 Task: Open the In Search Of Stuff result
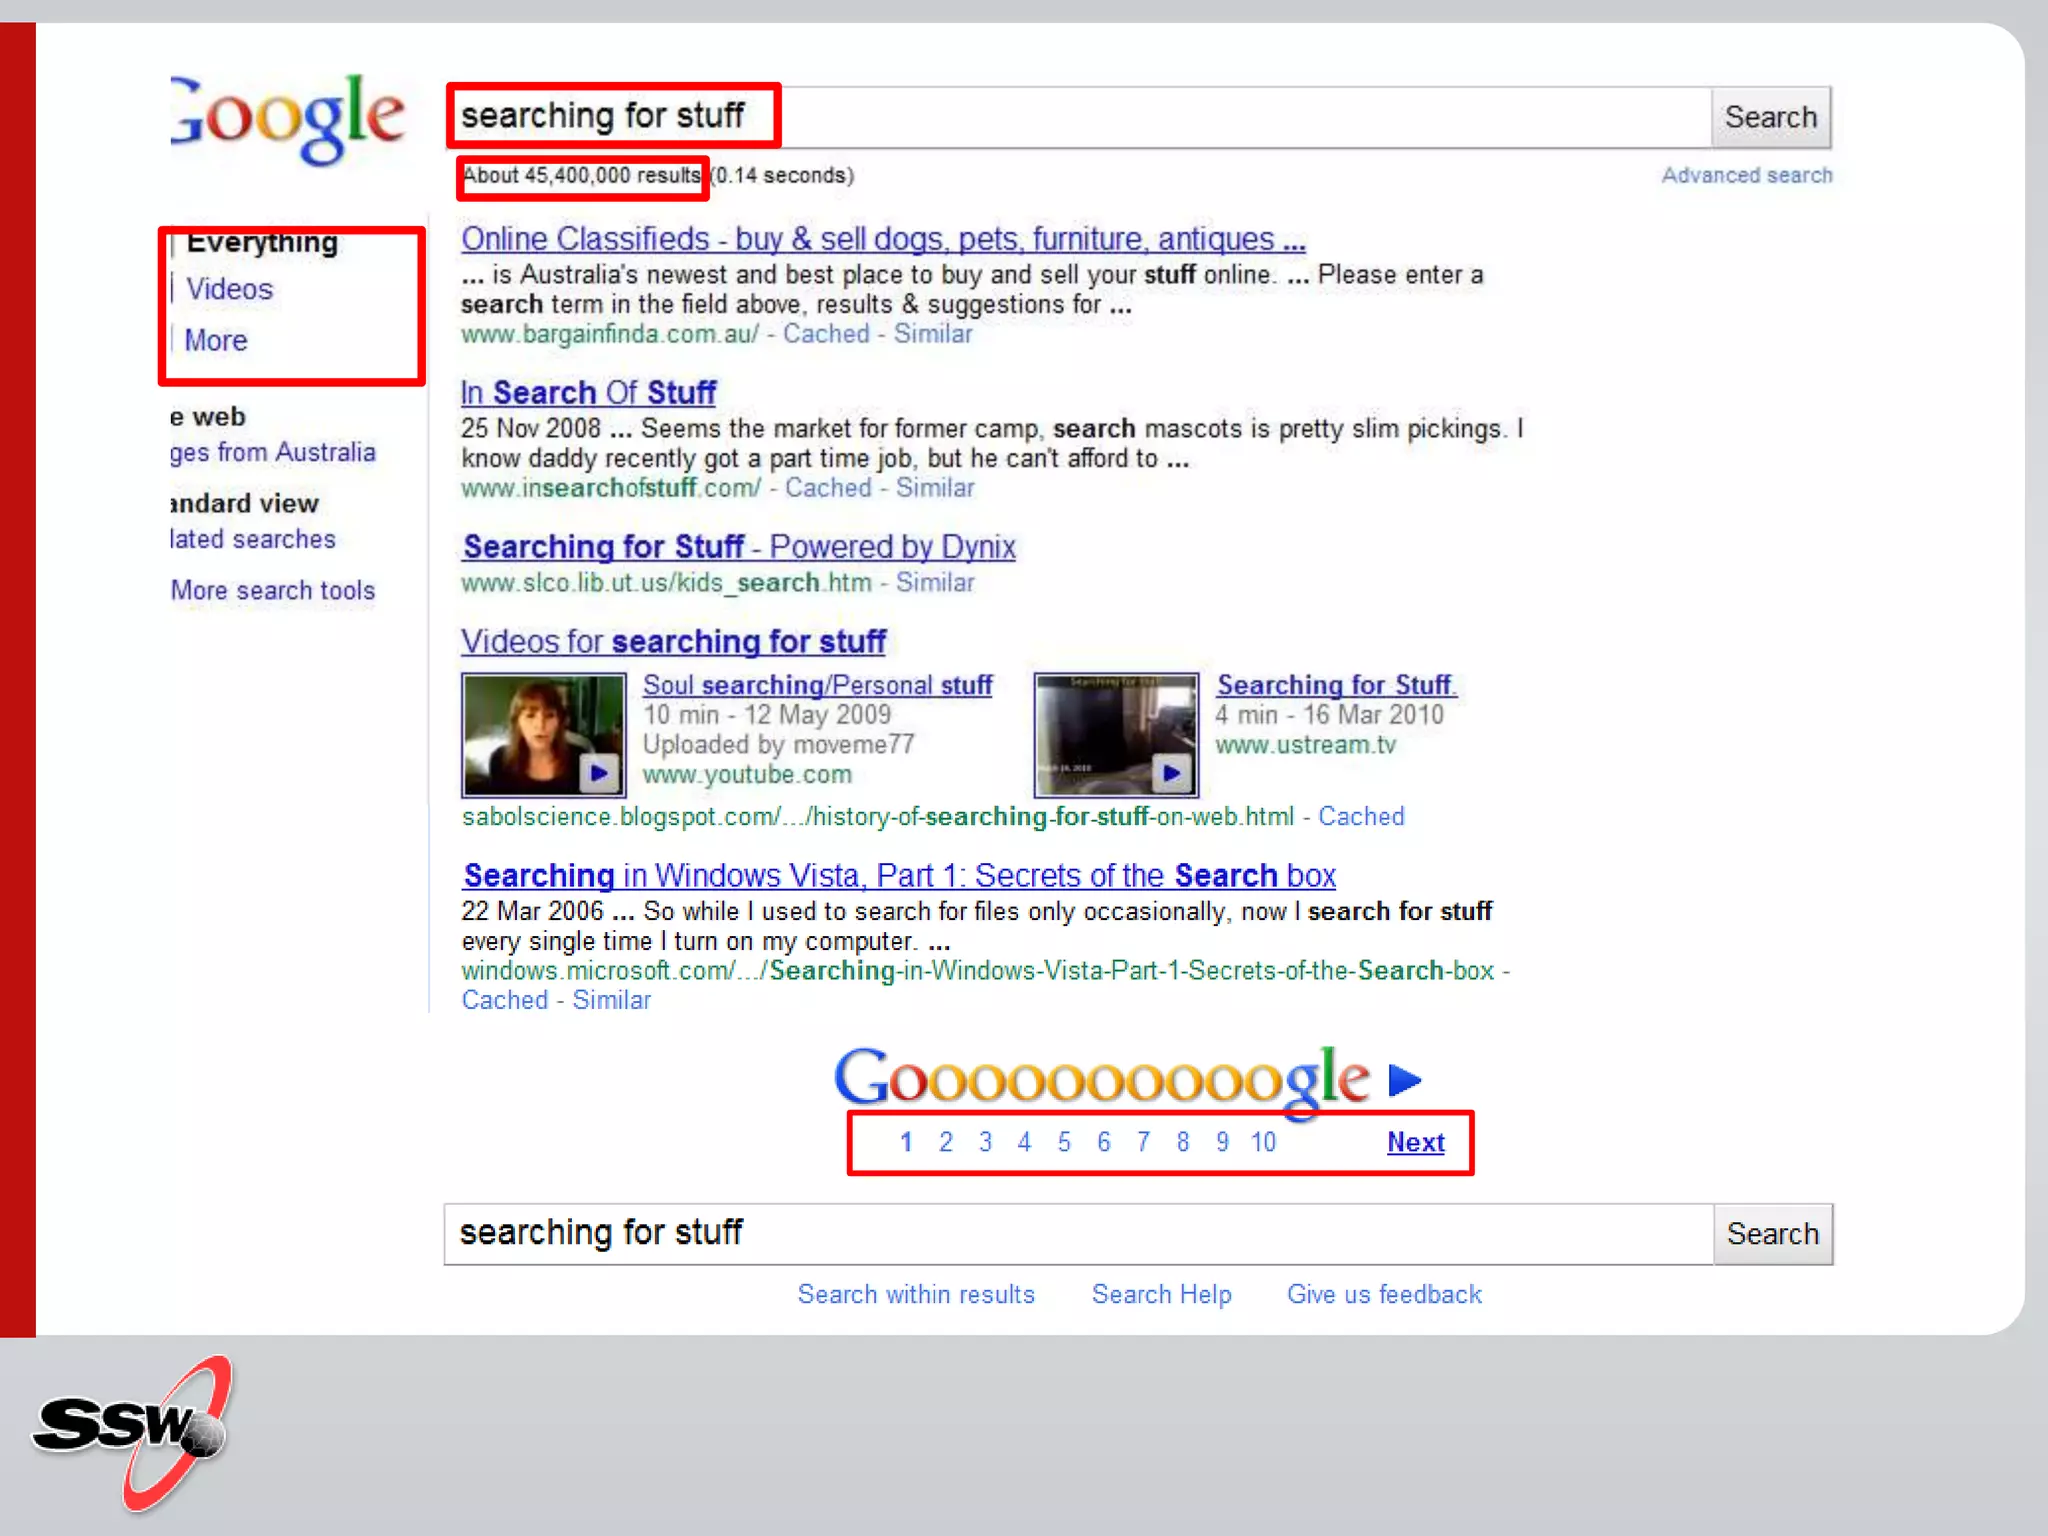[x=588, y=393]
